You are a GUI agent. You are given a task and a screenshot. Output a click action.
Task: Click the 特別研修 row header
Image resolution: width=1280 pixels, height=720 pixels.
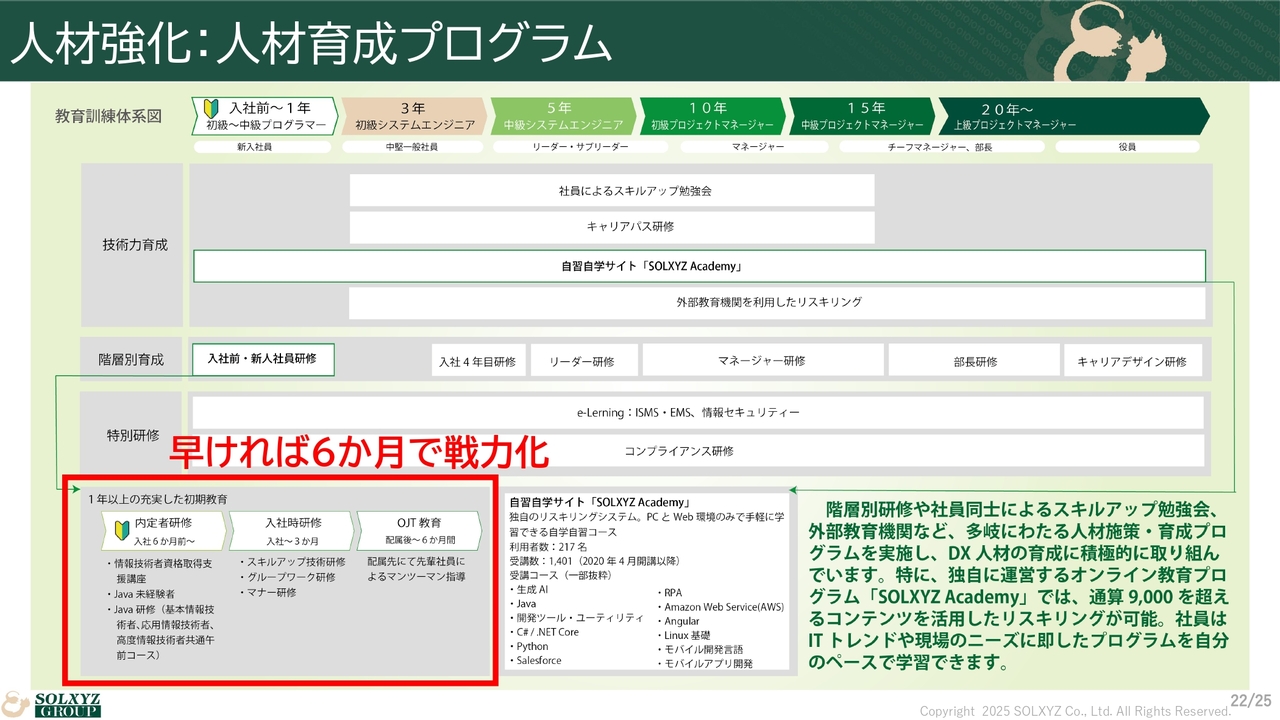pyautogui.click(x=133, y=435)
